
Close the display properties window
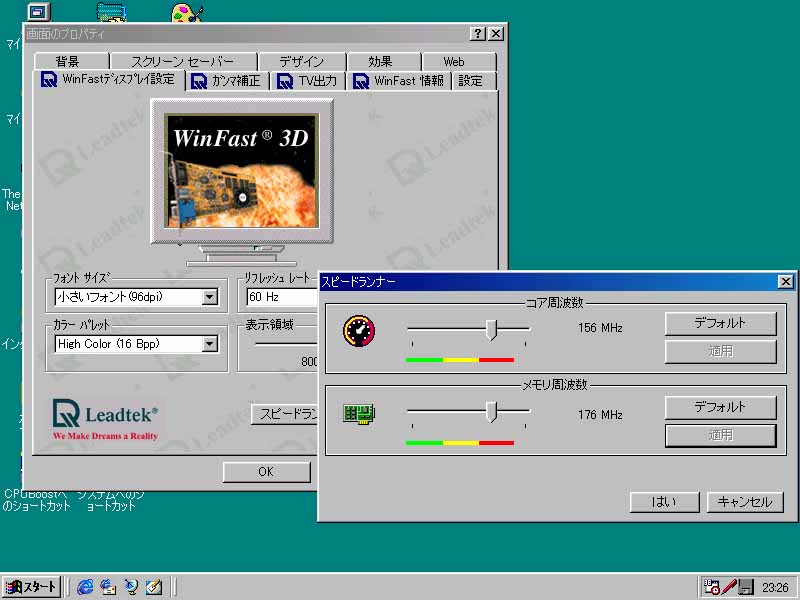(496, 34)
